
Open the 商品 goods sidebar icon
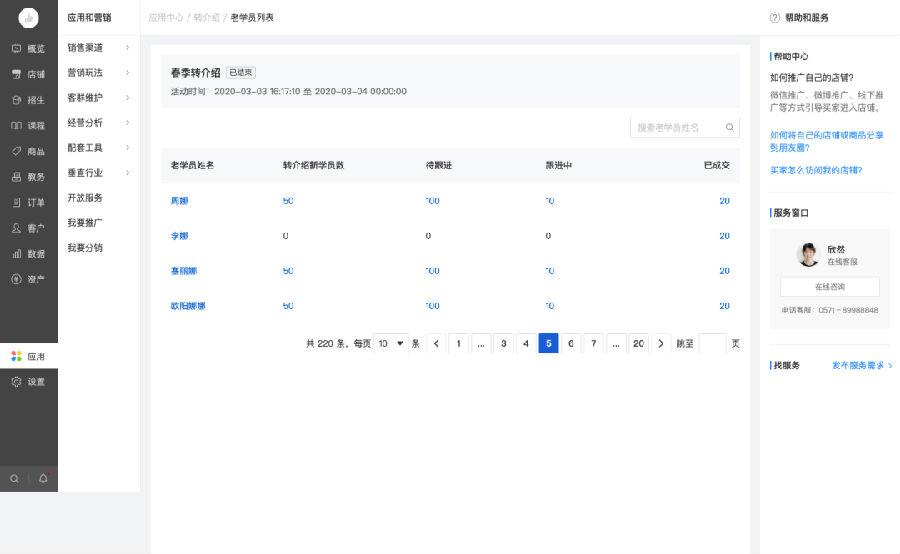tap(17, 151)
